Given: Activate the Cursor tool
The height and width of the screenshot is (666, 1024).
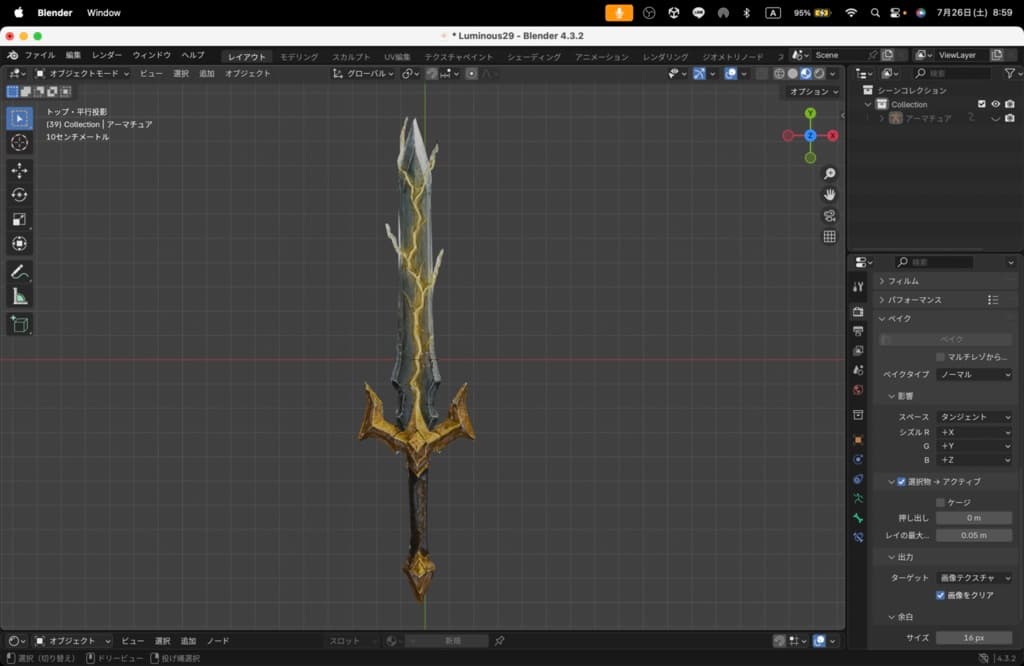Looking at the screenshot, I should (x=19, y=143).
